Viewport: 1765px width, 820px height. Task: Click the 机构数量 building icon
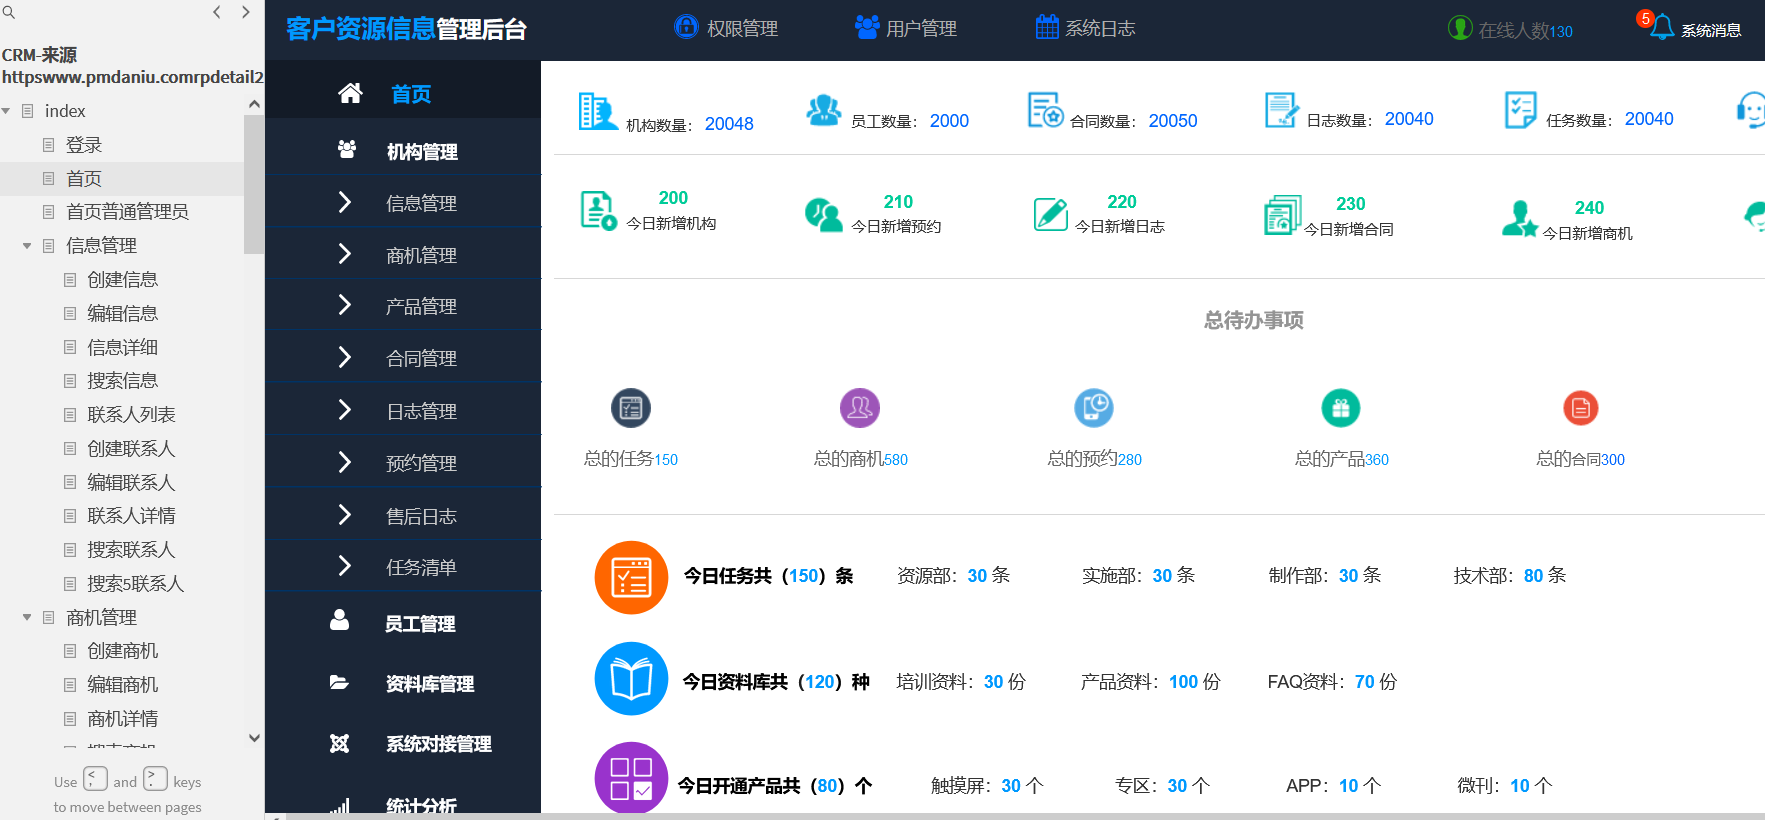pyautogui.click(x=597, y=111)
